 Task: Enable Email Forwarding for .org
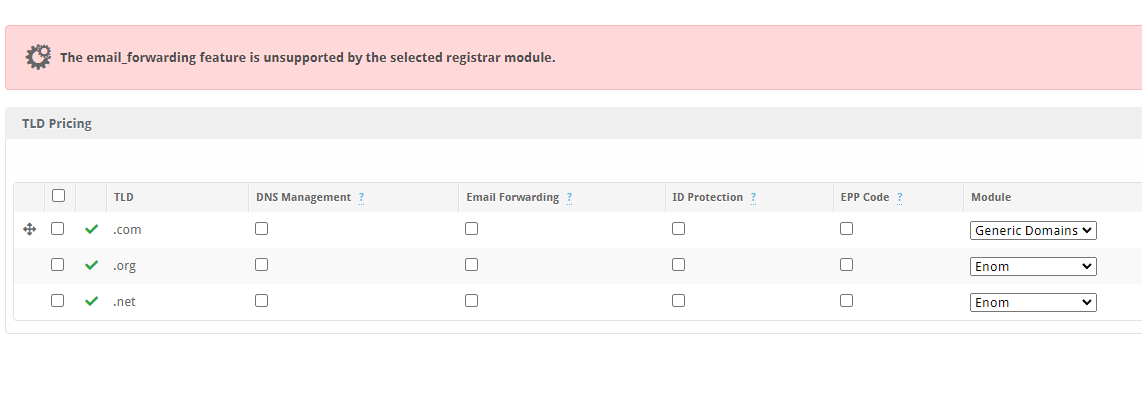click(471, 265)
